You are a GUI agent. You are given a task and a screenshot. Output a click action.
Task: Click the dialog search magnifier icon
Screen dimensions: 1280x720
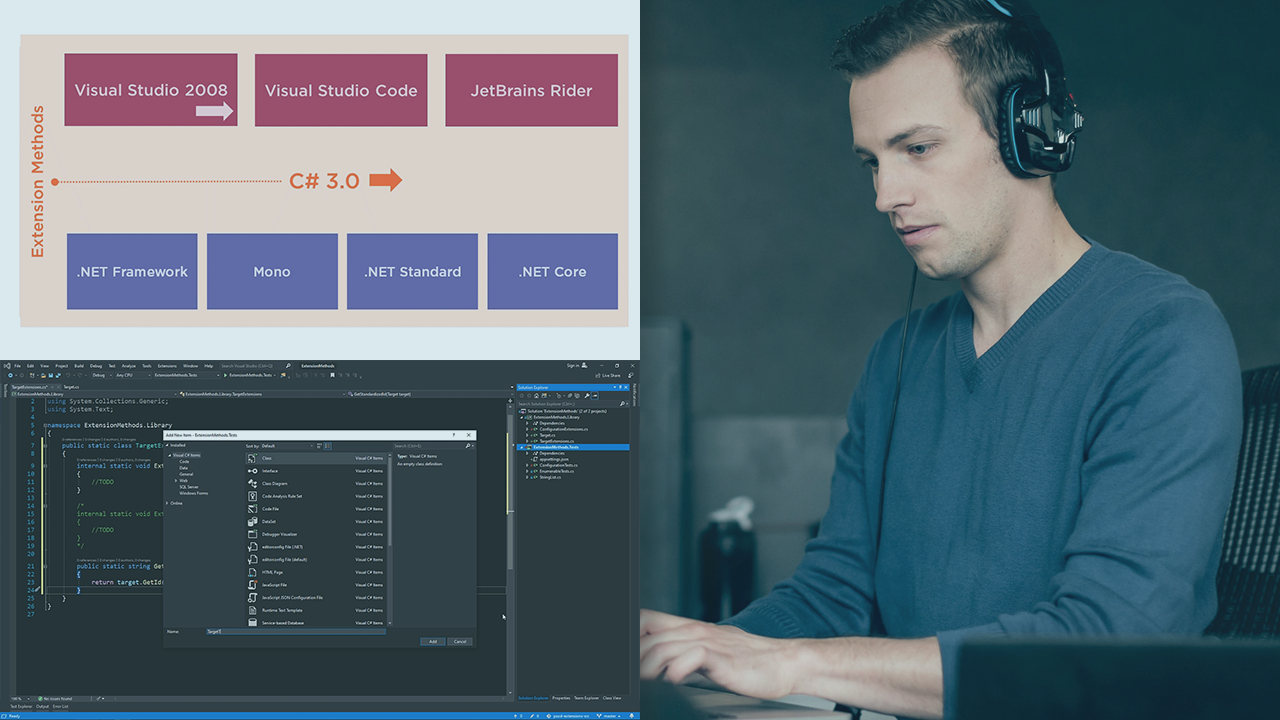[468, 446]
